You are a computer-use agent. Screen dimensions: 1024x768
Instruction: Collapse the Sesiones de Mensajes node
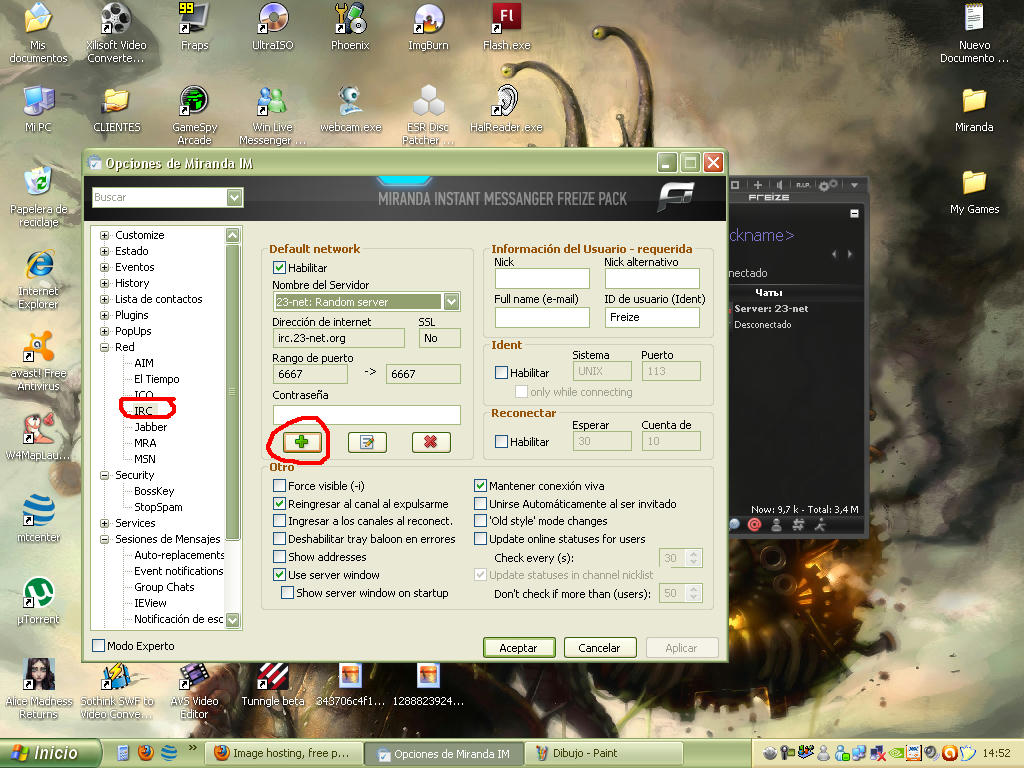[x=104, y=539]
